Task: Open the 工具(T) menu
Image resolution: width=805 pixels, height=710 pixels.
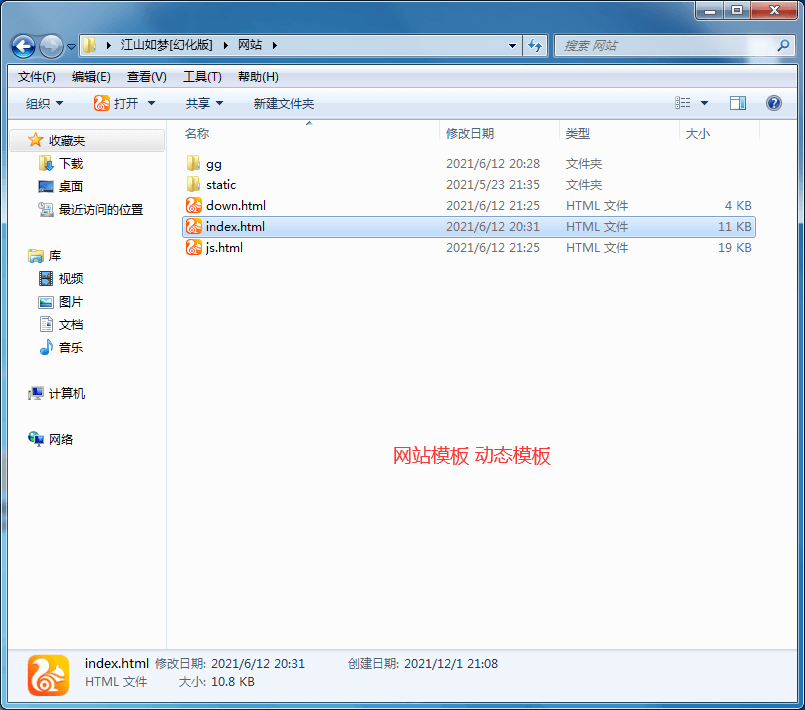Action: [202, 77]
